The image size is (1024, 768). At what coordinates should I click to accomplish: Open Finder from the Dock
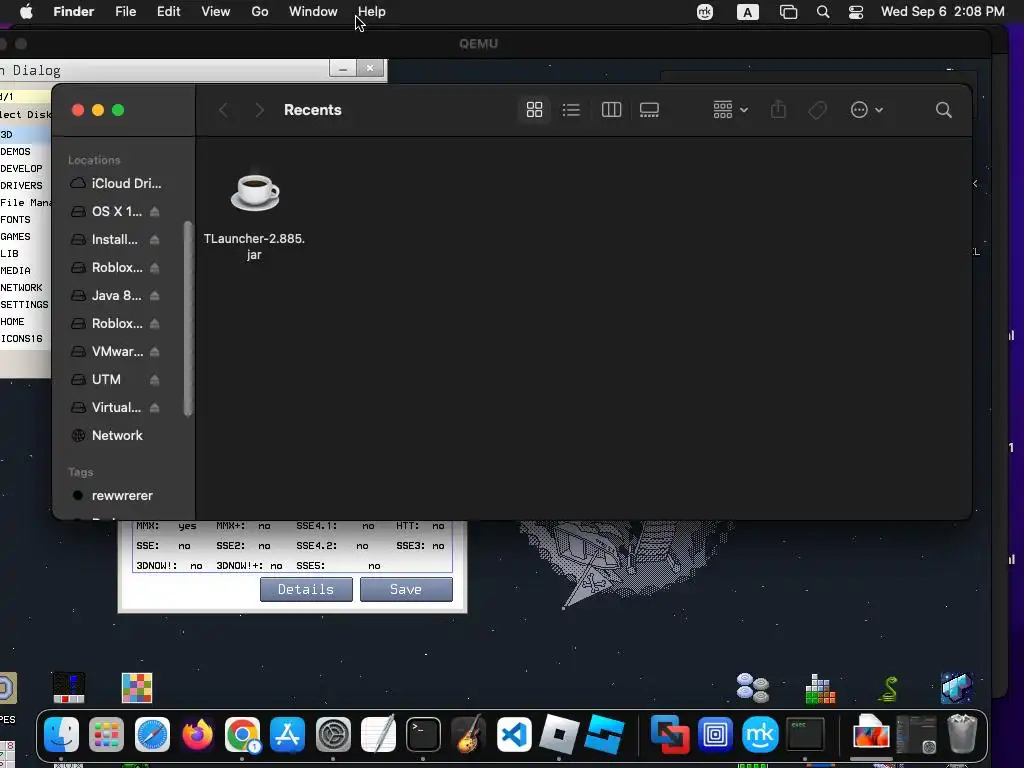point(61,735)
